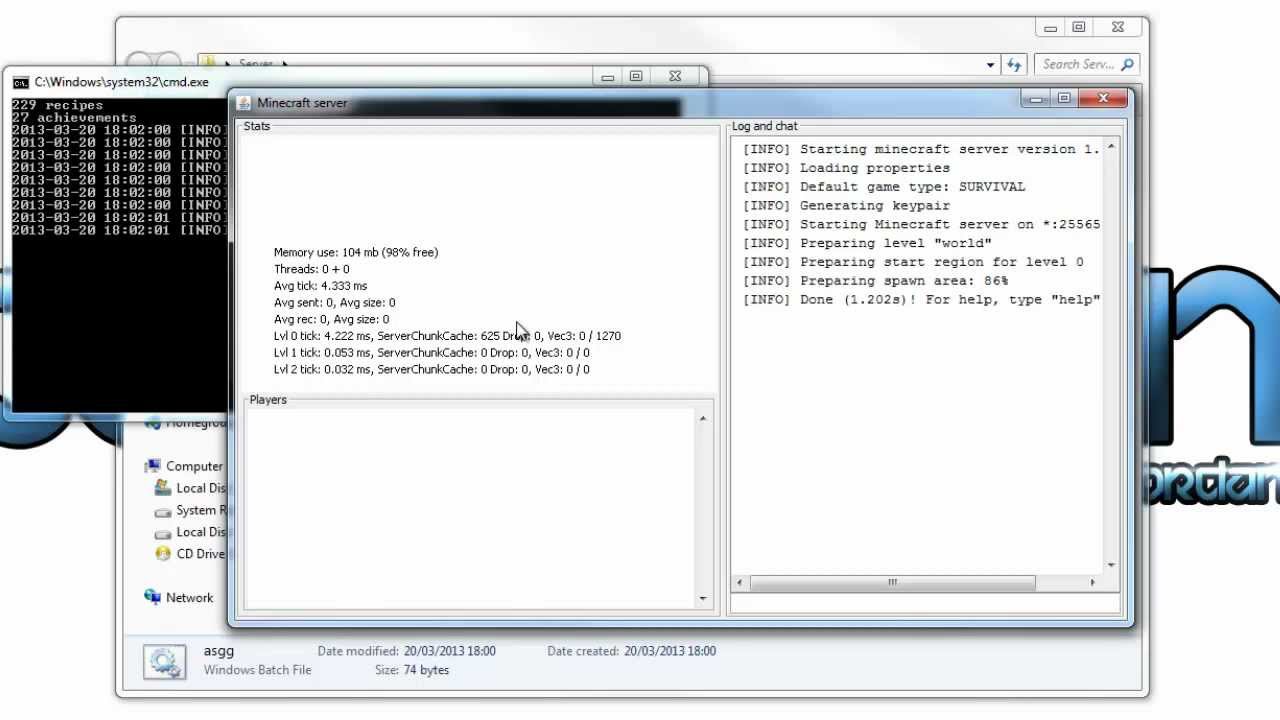Viewport: 1280px width, 720px height.
Task: Click the Java icon in Minecraft server title bar
Action: tap(243, 103)
